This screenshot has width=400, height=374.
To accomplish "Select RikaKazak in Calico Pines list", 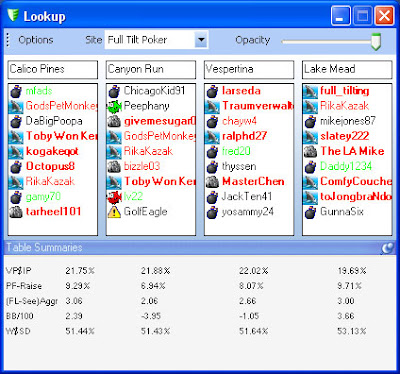I will point(50,181).
